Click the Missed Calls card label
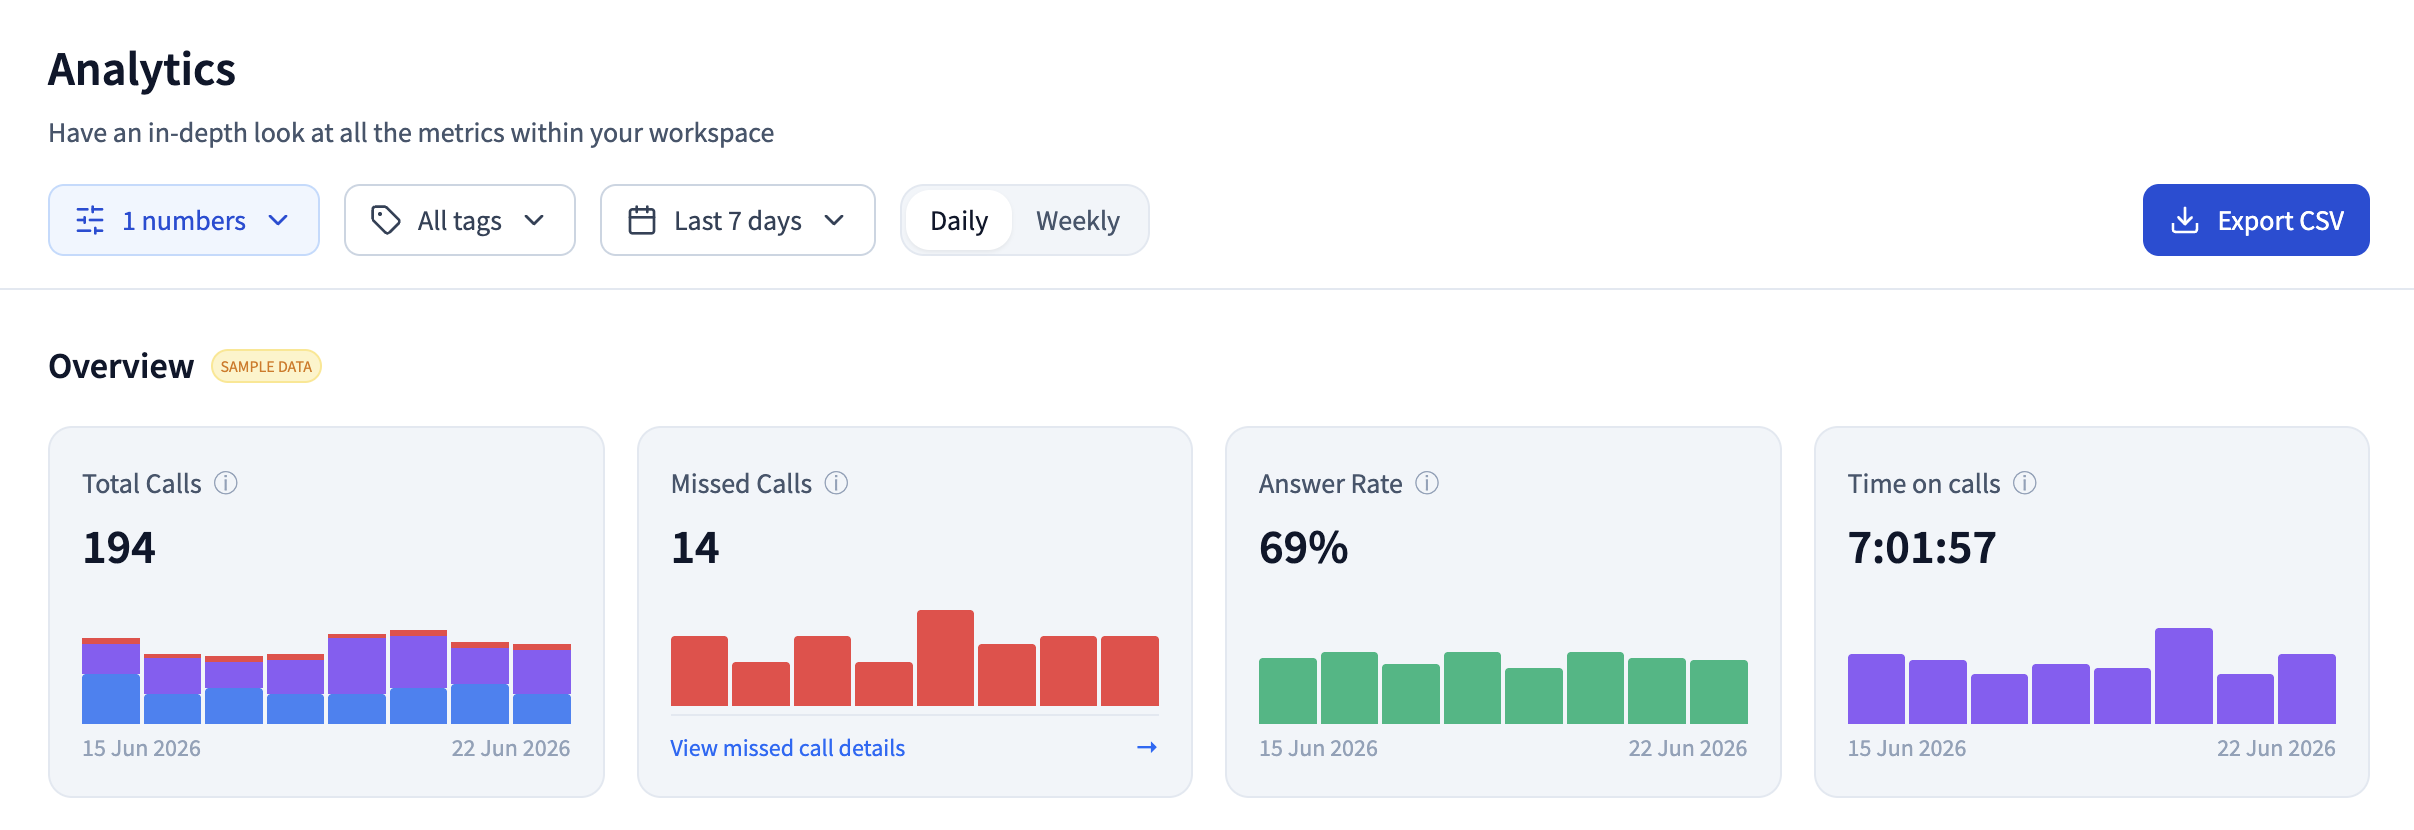Viewport: 2414px width, 830px height. coord(741,484)
